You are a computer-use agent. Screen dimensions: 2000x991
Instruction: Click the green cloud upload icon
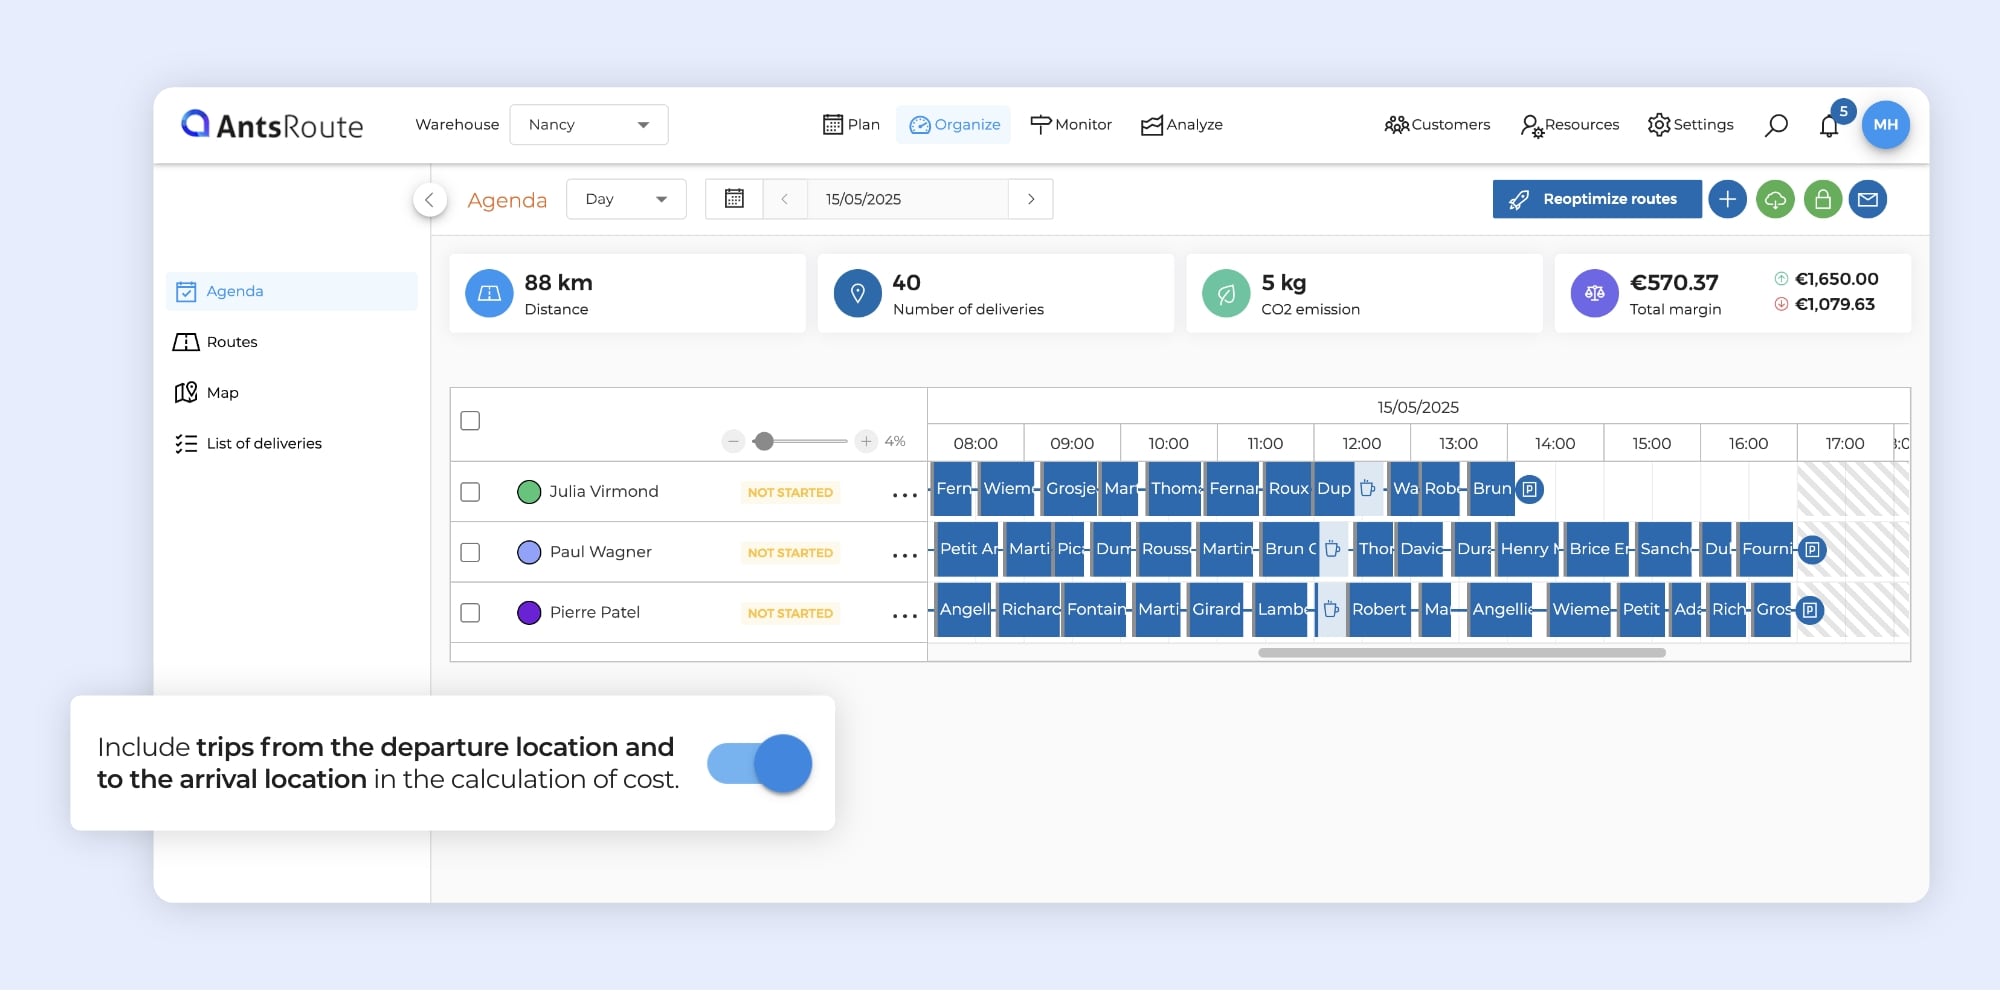1775,199
